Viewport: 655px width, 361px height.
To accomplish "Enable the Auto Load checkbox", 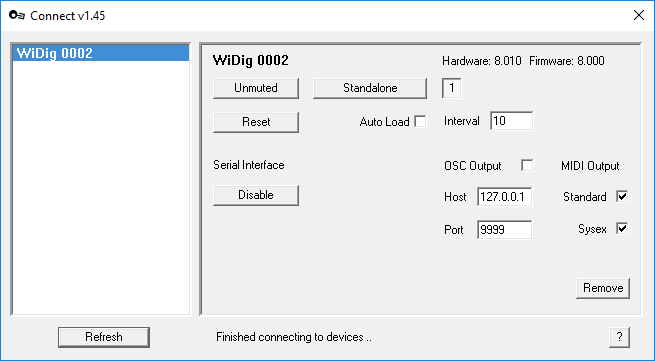I will [420, 122].
